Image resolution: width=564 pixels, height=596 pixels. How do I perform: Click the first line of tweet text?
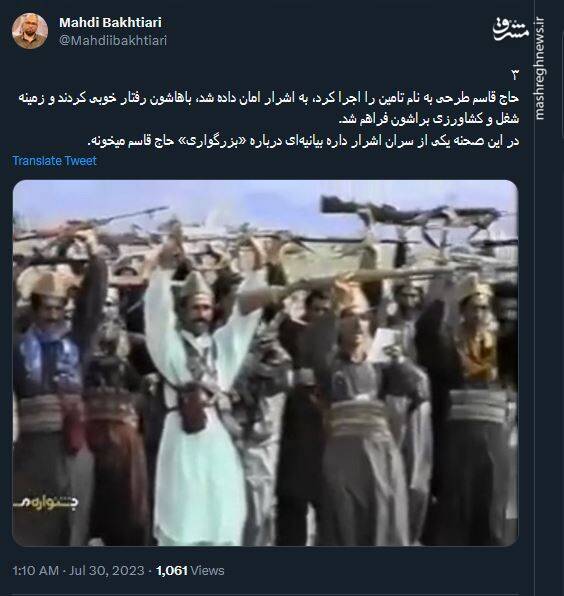point(269,98)
